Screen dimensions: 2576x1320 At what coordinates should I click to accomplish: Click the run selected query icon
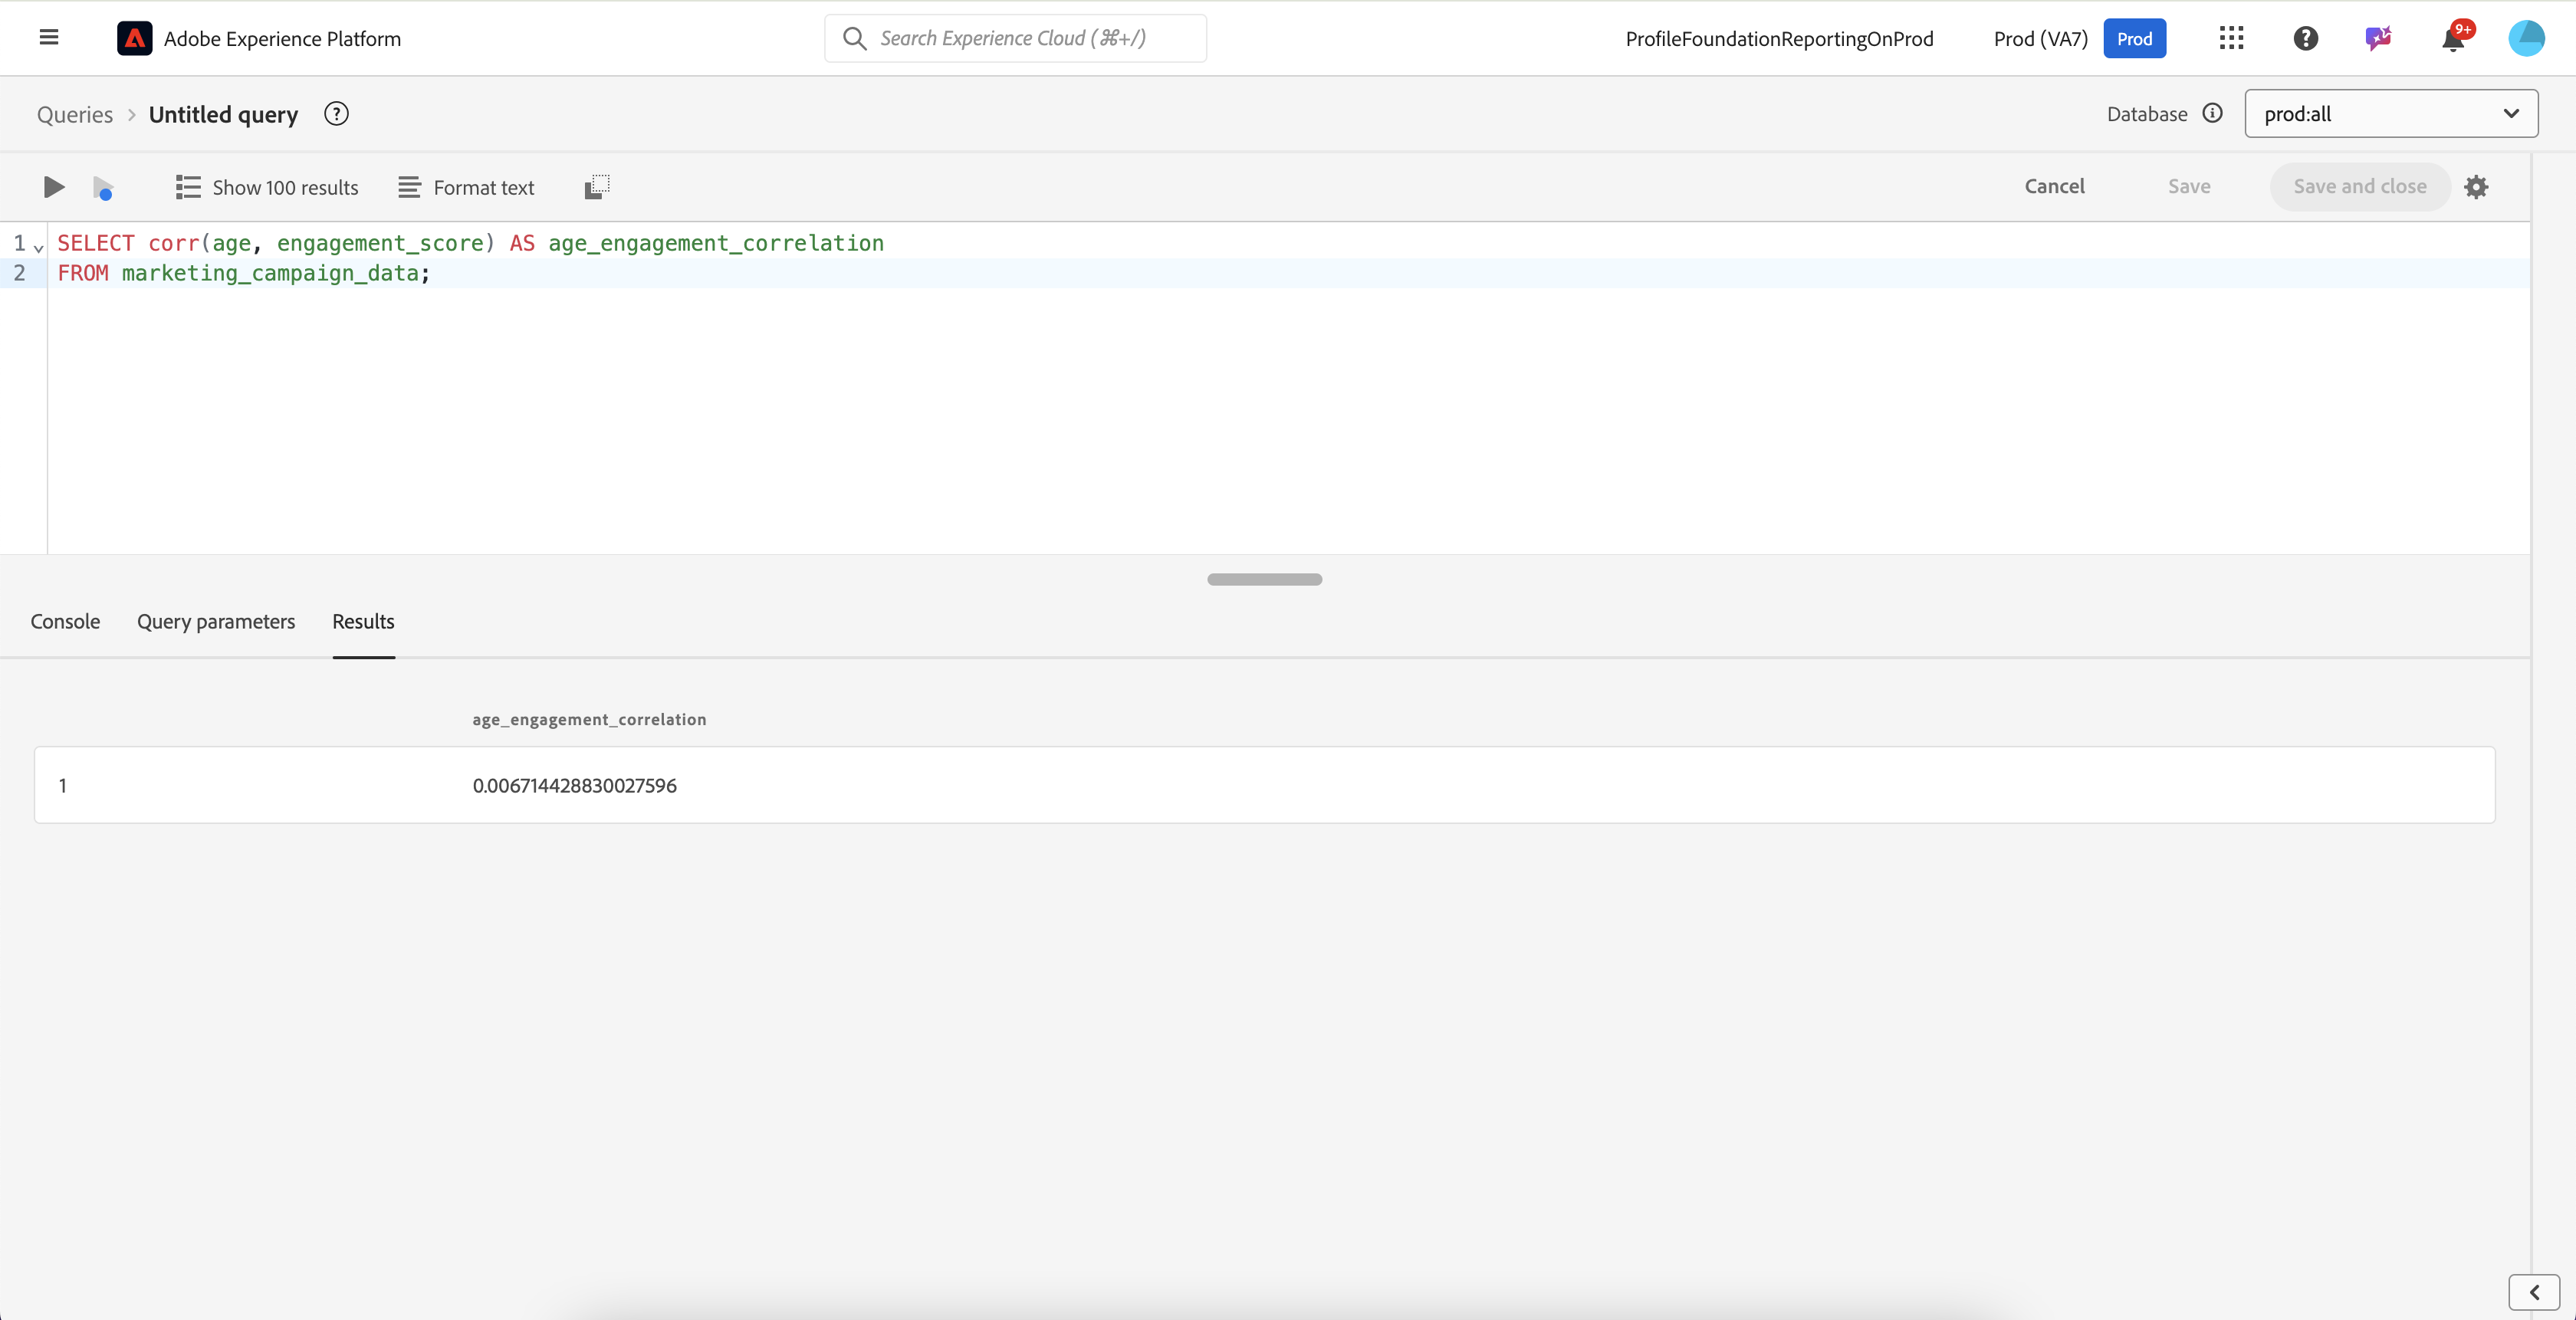click(103, 187)
